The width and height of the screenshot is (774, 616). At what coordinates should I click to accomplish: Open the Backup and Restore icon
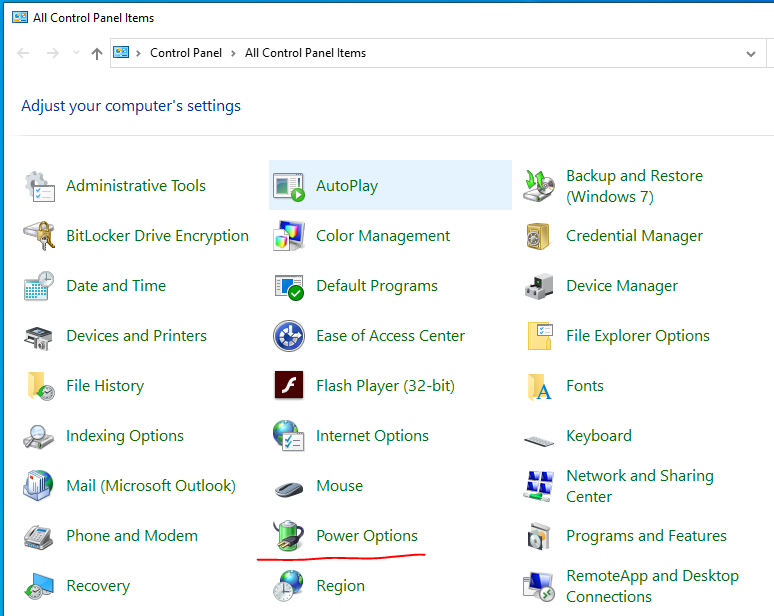pyautogui.click(x=539, y=186)
